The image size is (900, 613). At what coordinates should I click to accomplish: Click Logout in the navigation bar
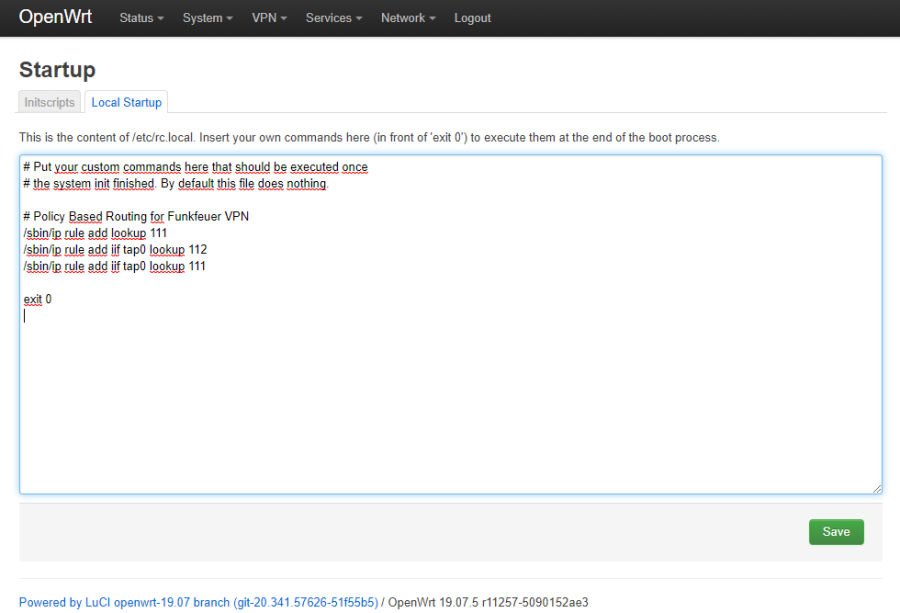click(x=472, y=18)
